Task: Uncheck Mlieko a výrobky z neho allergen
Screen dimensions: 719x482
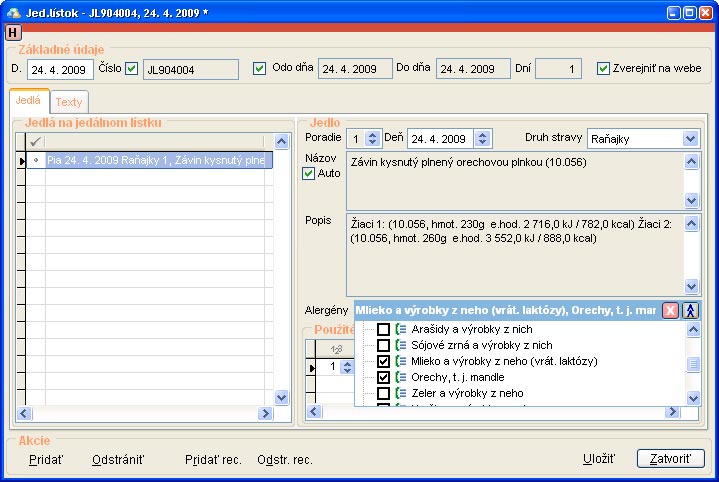Action: (x=383, y=362)
